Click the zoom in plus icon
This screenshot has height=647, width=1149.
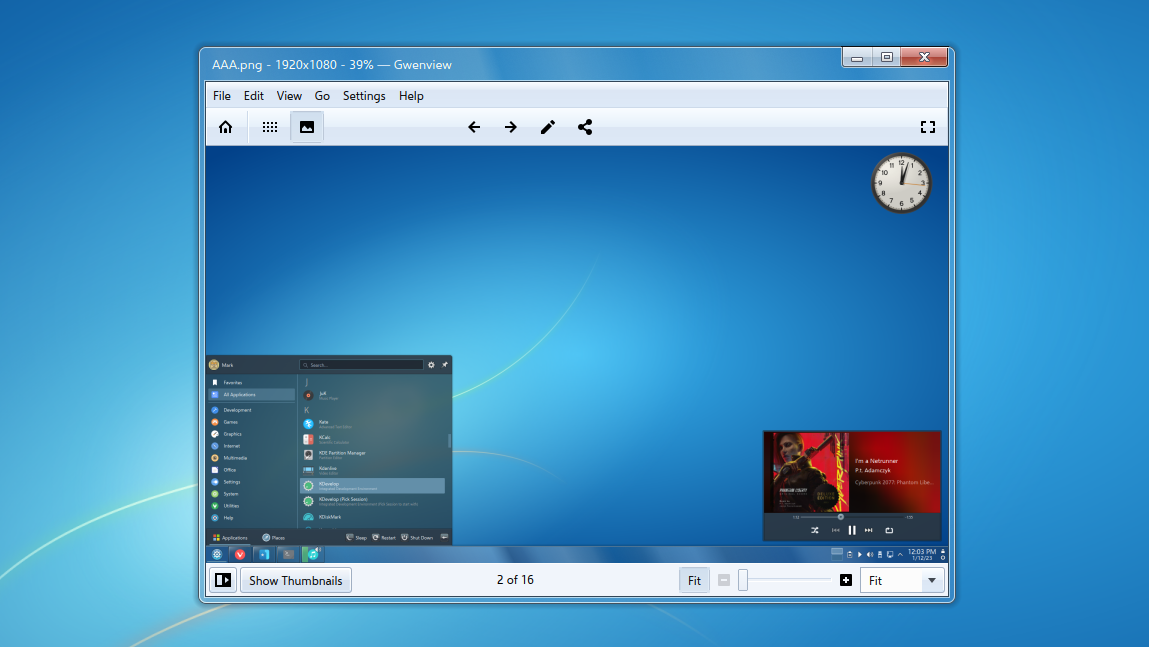point(846,580)
